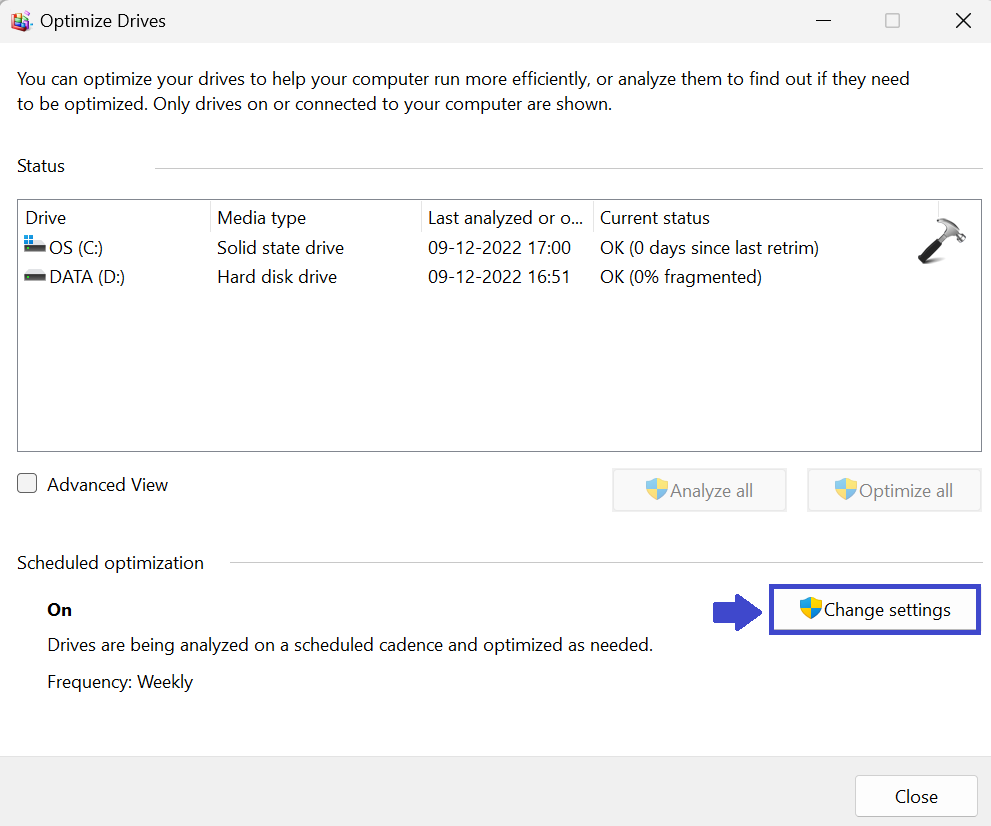Maximize the Optimize Drives window
Image resolution: width=991 pixels, height=826 pixels.
(892, 21)
